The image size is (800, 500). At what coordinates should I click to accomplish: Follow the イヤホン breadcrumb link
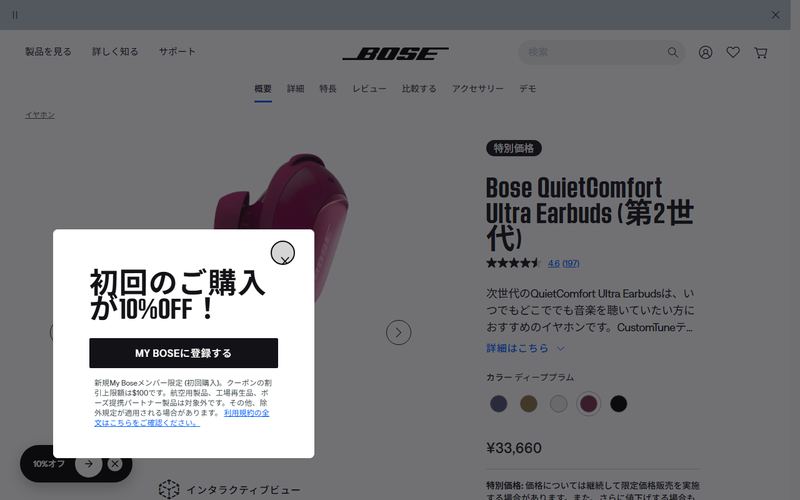click(40, 115)
